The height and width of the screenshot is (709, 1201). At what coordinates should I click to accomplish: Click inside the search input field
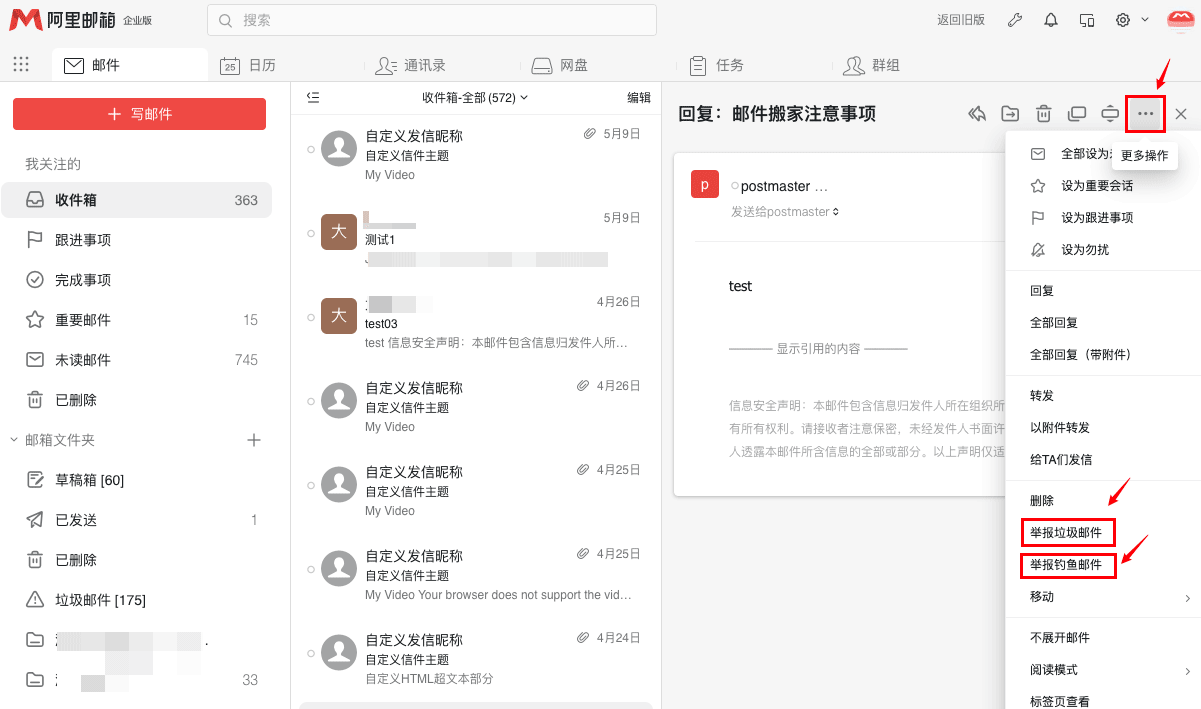point(430,20)
